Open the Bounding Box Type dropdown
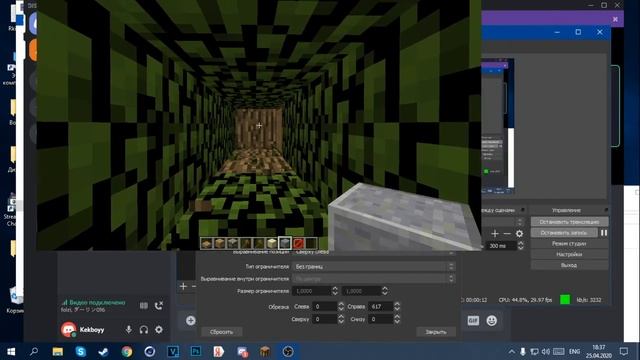This screenshot has width=640, height=360. (x=373, y=267)
